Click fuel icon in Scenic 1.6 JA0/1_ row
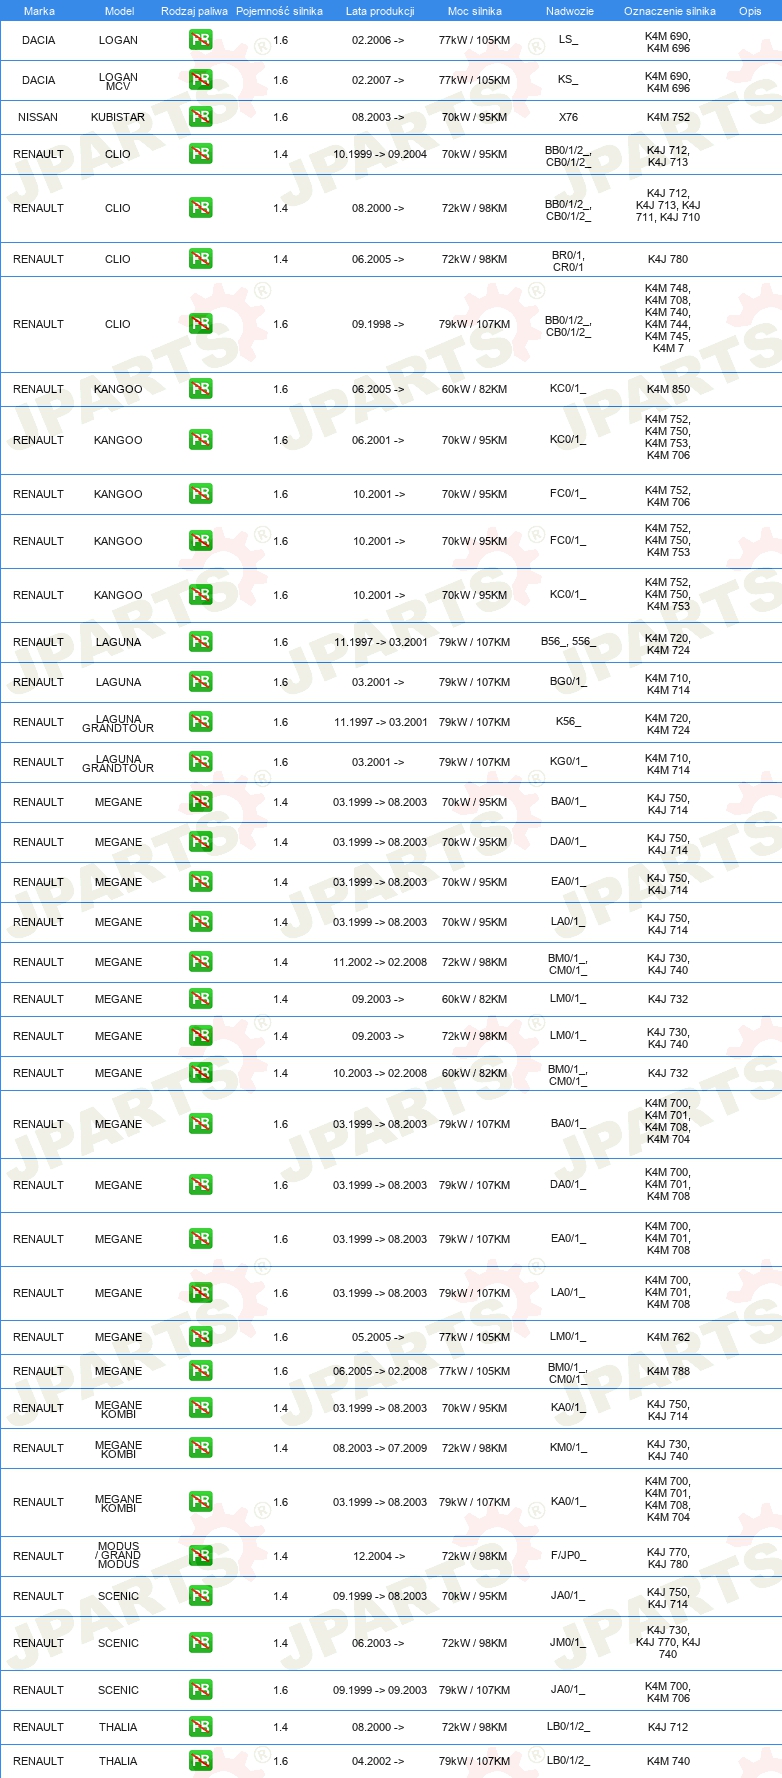 [200, 1691]
